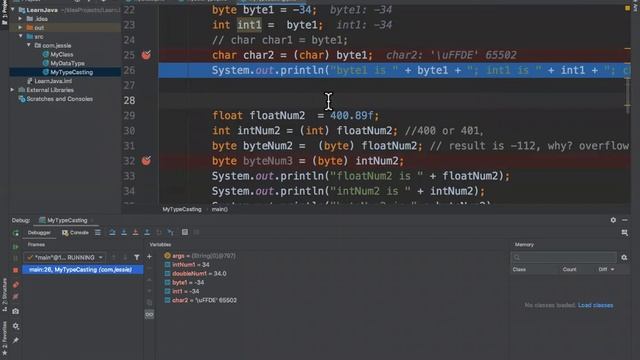Image resolution: width=640 pixels, height=360 pixels.
Task: Select the byte1 = -34 variable row
Action: 184,282
